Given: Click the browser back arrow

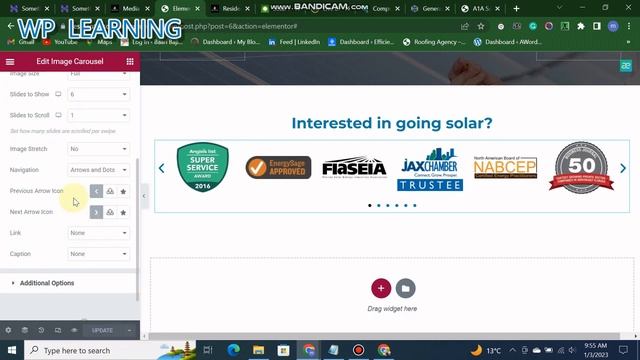Looking at the screenshot, I should point(11,26).
